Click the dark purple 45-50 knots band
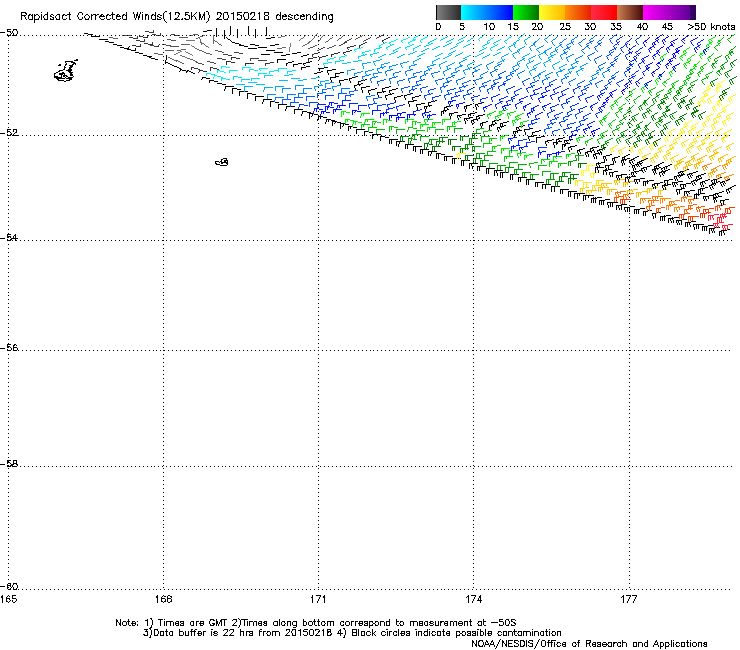This screenshot has height=650, width=740. pos(682,12)
